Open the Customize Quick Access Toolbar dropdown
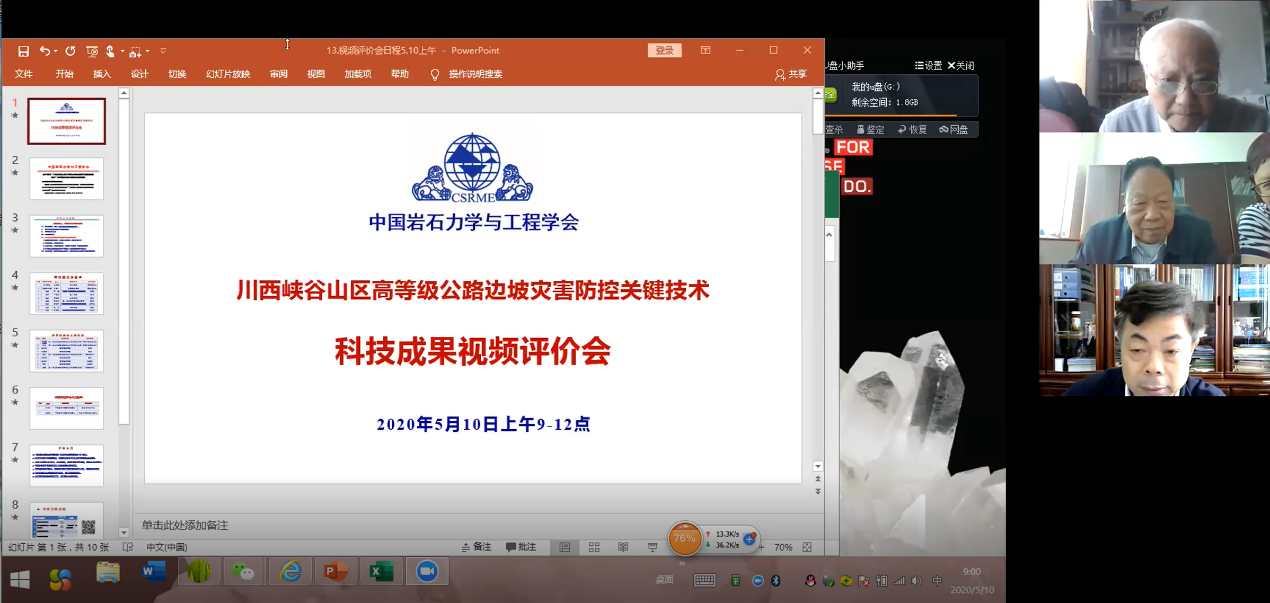1270x603 pixels. click(163, 51)
